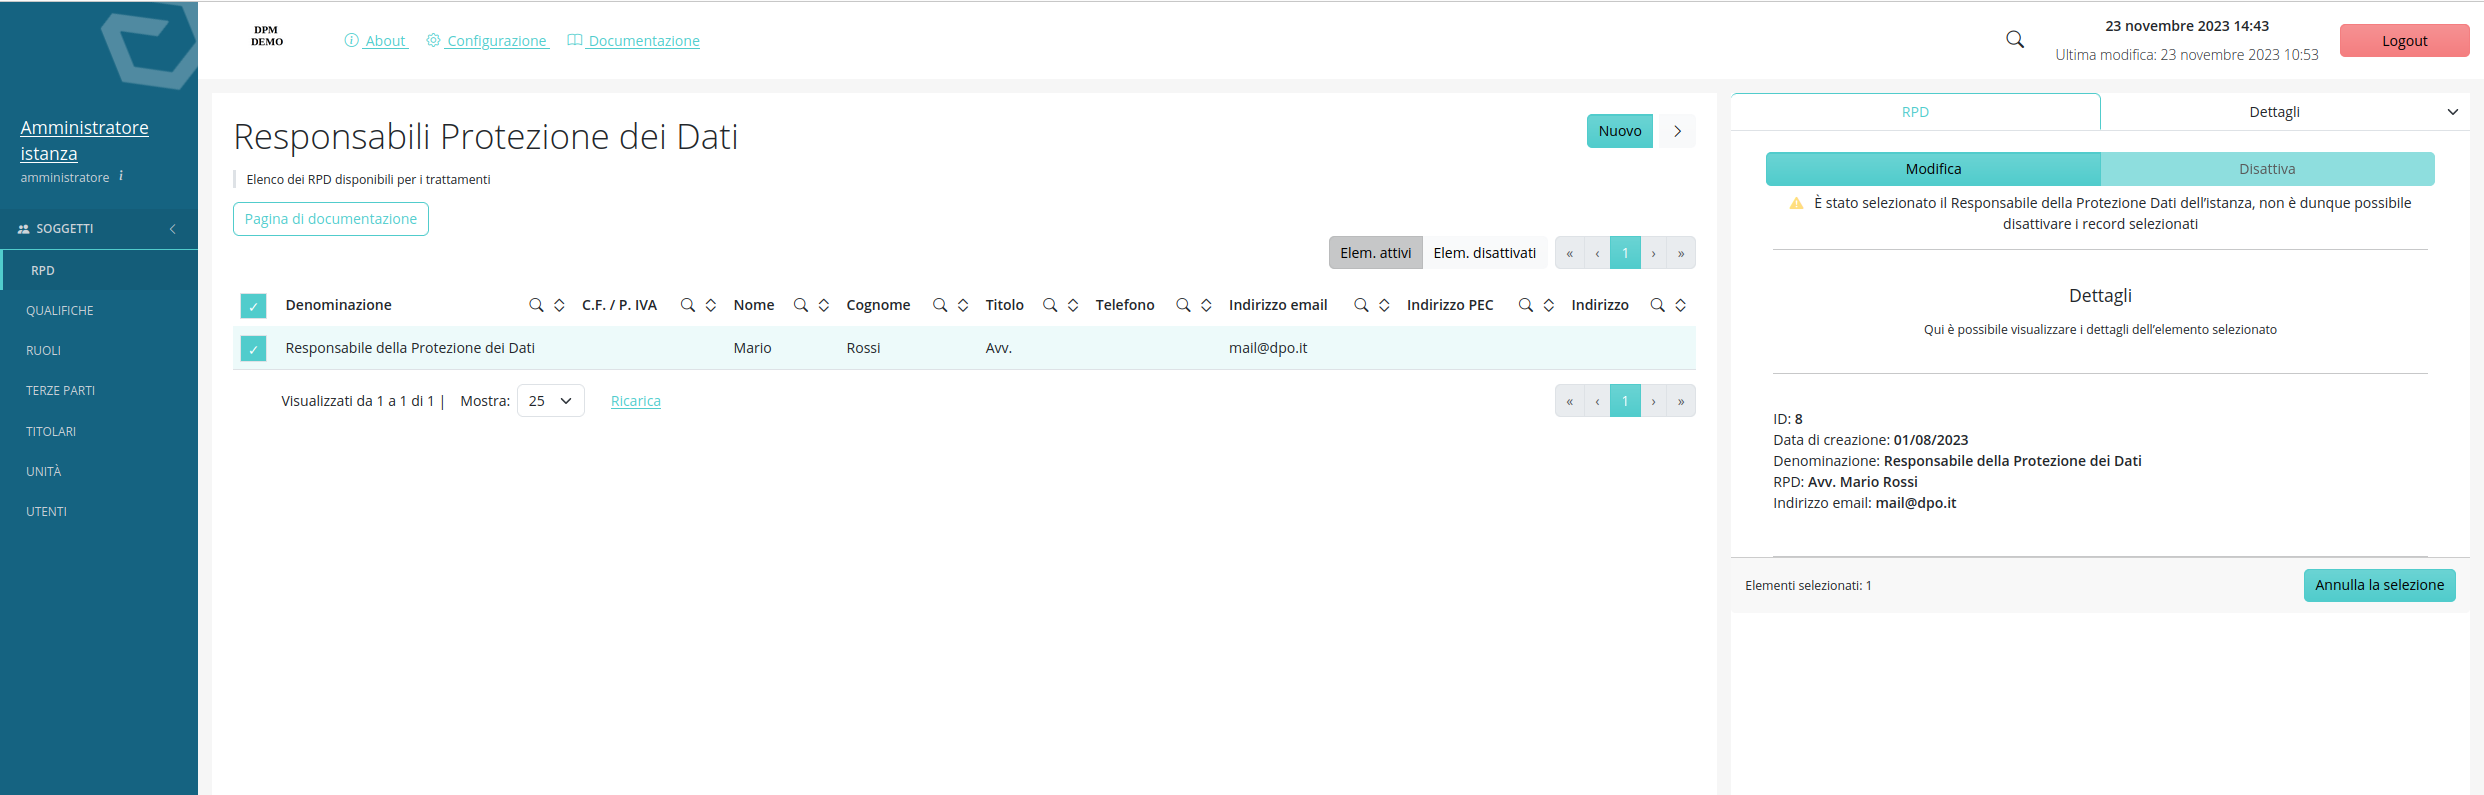This screenshot has height=795, width=2484.
Task: Go to next page in bottom pagination
Action: [x=1654, y=401]
